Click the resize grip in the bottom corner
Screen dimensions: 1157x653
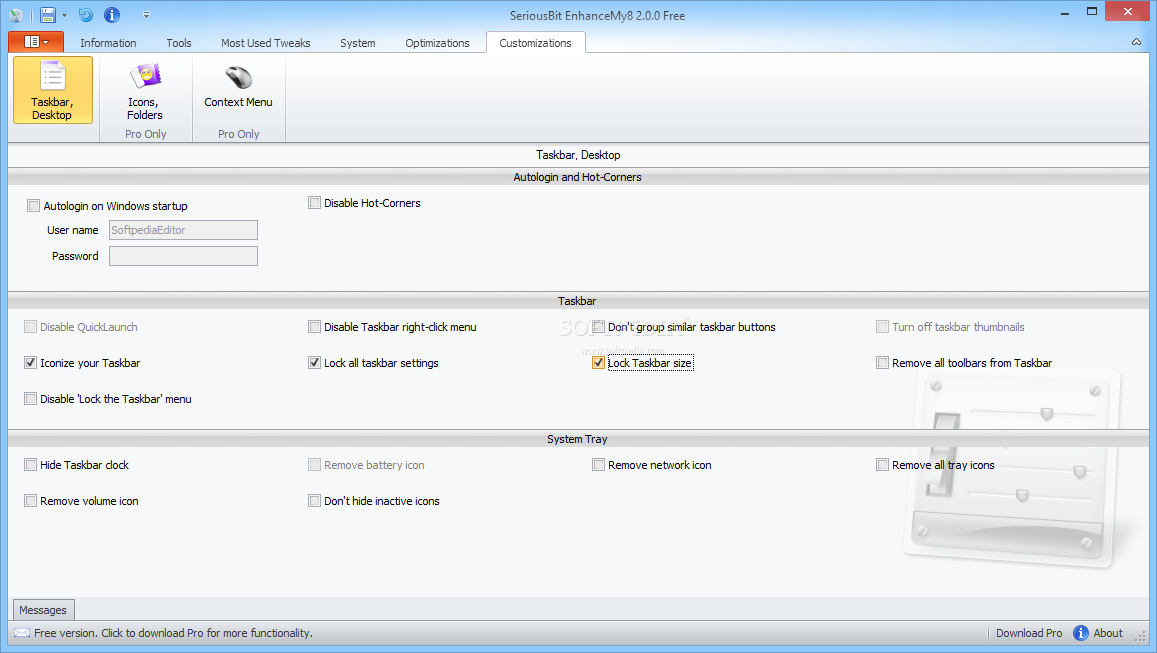point(1142,636)
